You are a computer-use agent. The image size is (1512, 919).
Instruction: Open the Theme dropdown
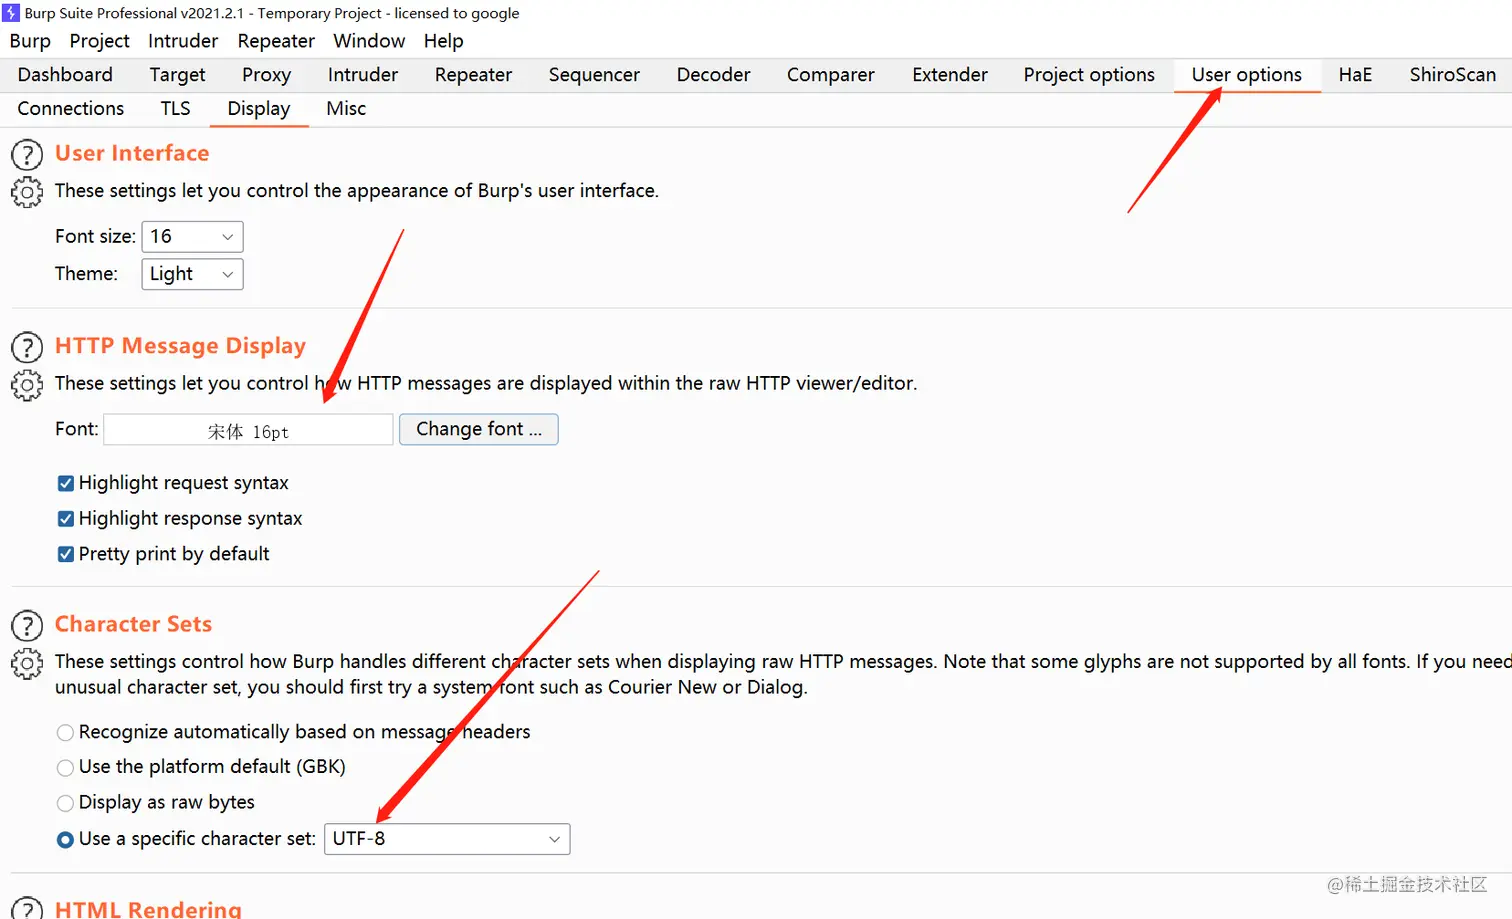click(x=192, y=274)
